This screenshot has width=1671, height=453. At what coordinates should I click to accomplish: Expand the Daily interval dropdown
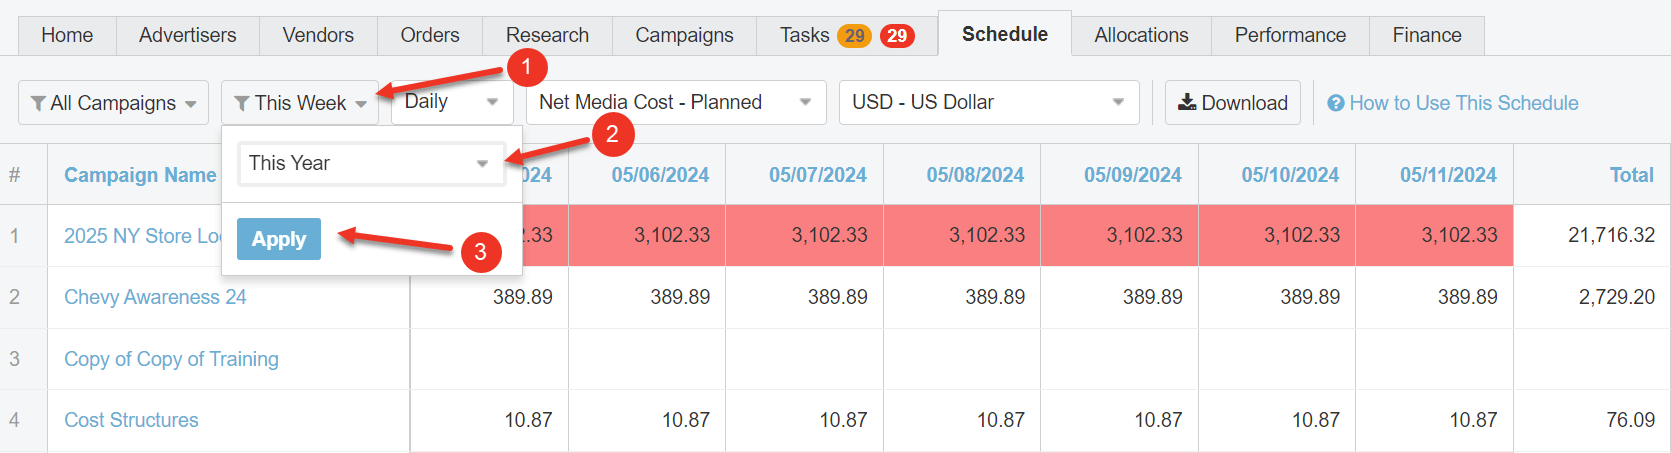tap(452, 102)
